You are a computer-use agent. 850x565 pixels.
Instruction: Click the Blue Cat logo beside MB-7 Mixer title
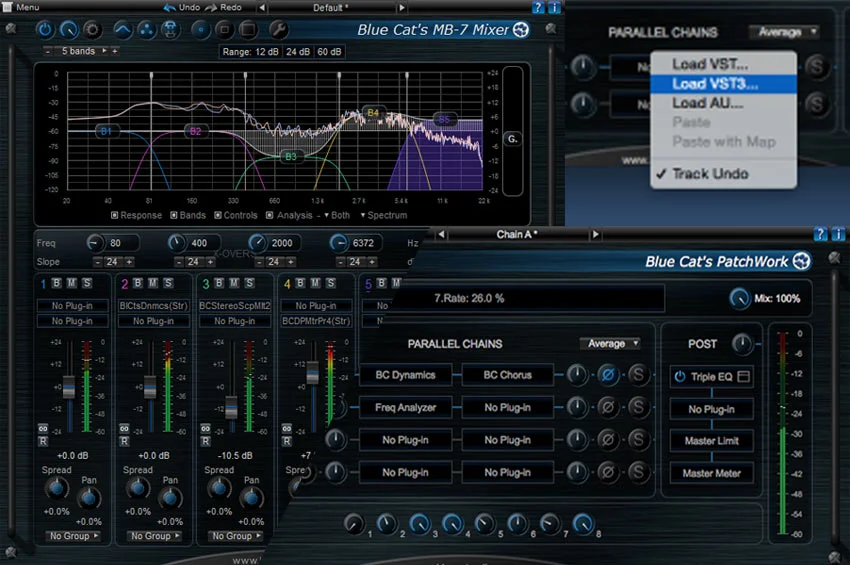[x=521, y=29]
